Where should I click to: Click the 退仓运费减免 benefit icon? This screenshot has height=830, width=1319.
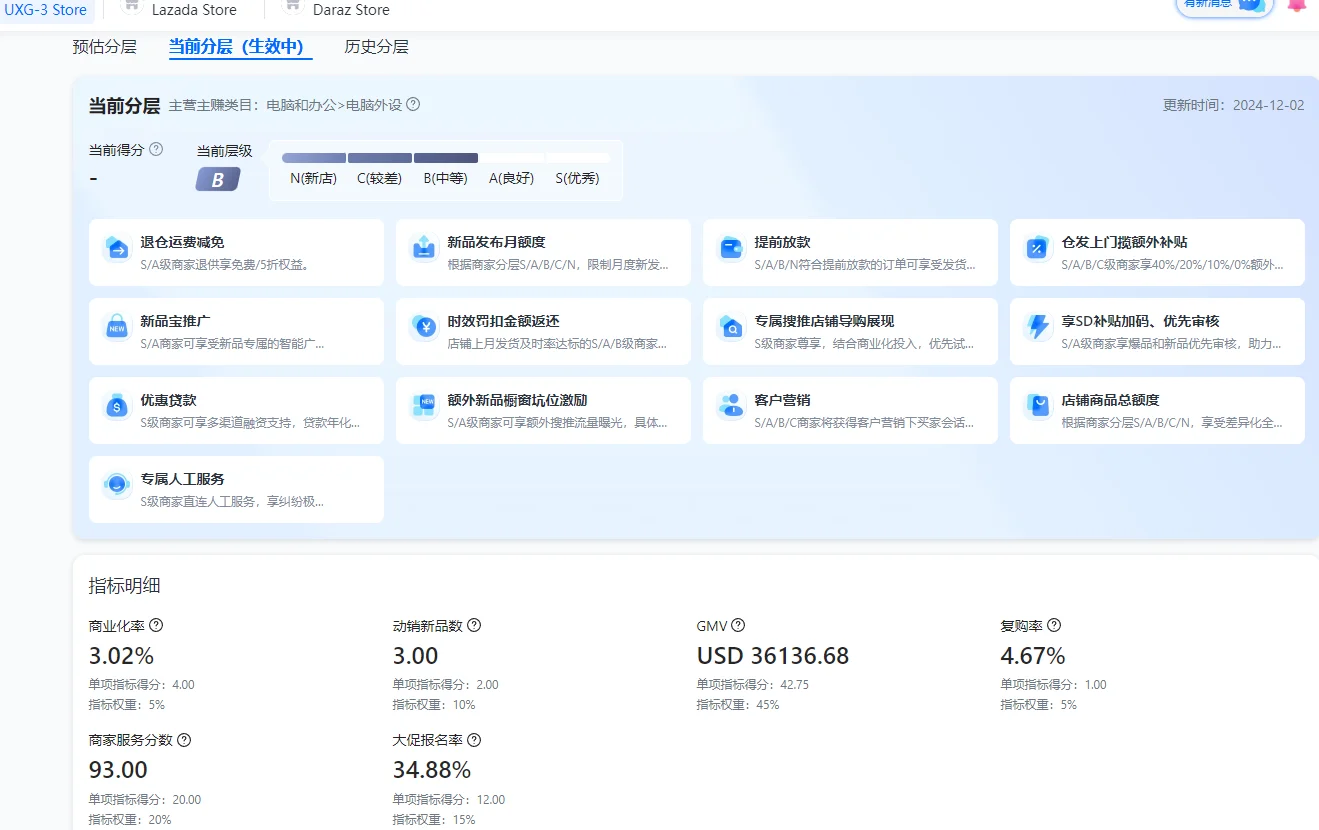[x=118, y=249]
